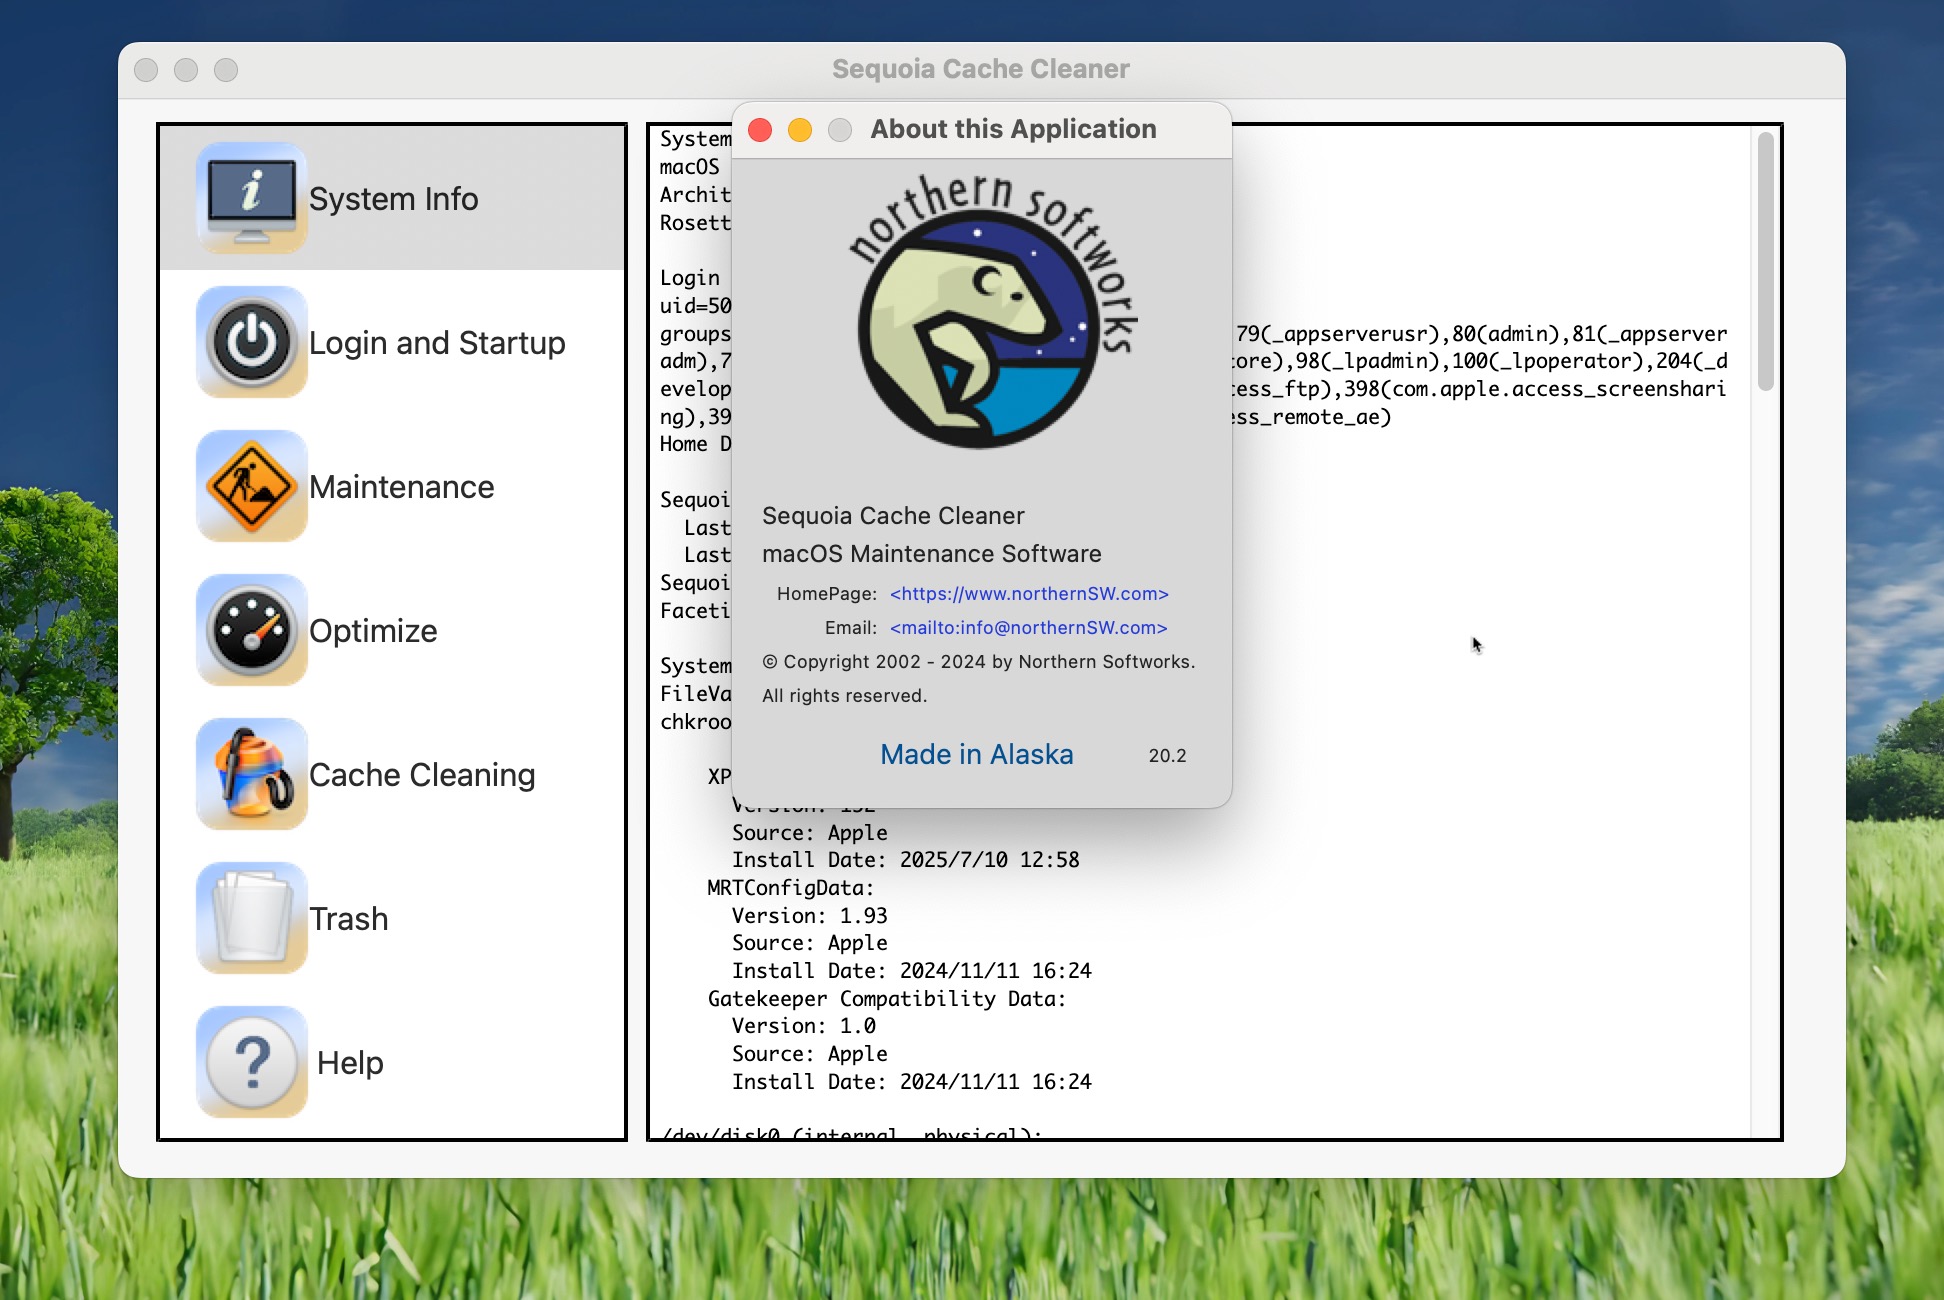1944x1300 pixels.
Task: Open the Cache Cleaning section label
Action: pyautogui.click(x=422, y=775)
